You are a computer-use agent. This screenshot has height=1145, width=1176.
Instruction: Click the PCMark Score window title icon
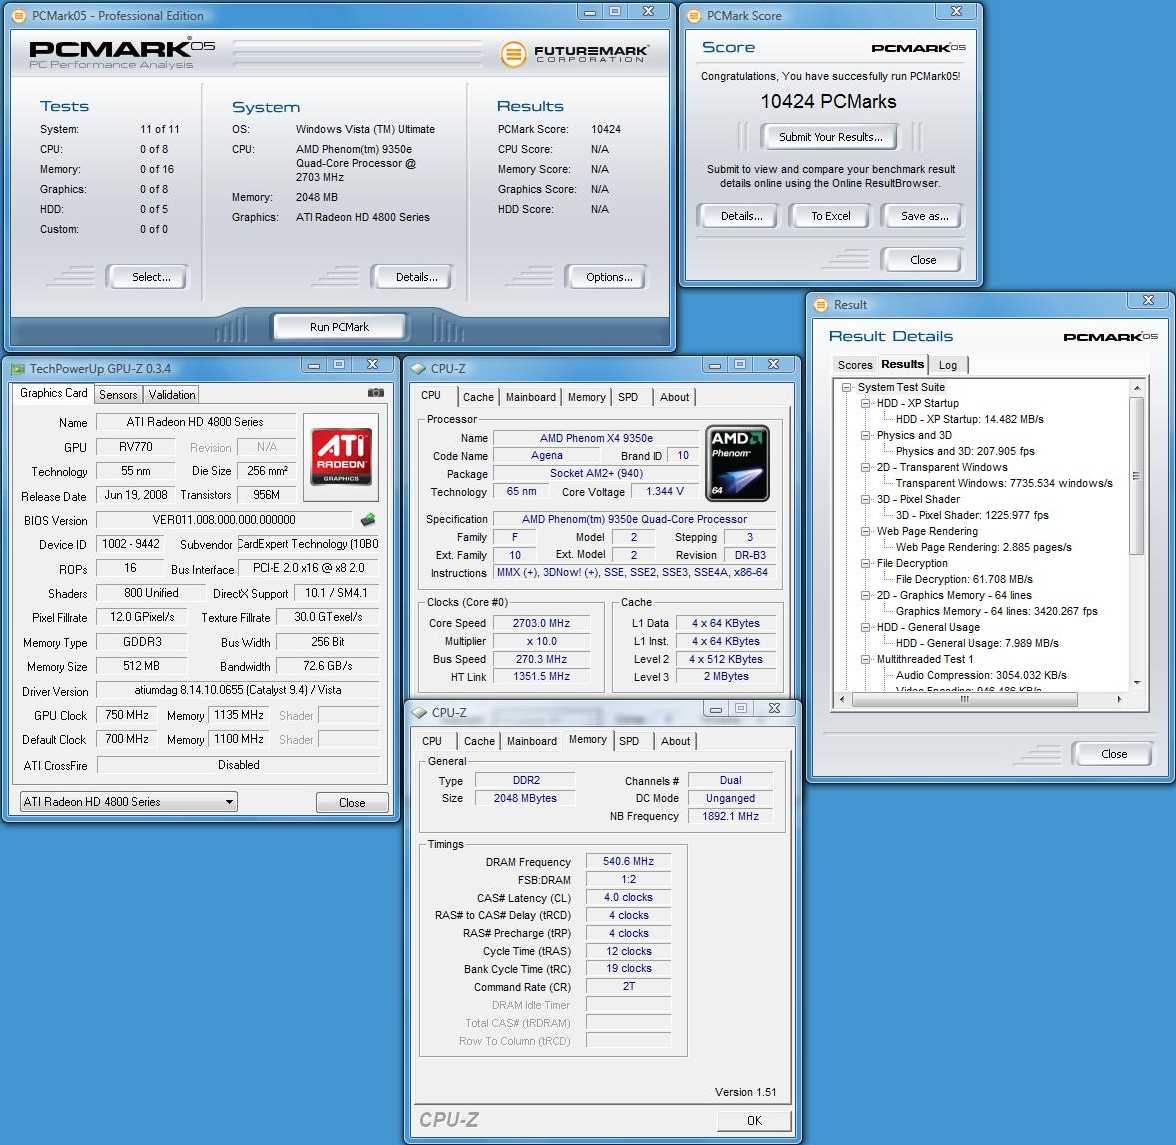click(x=694, y=15)
